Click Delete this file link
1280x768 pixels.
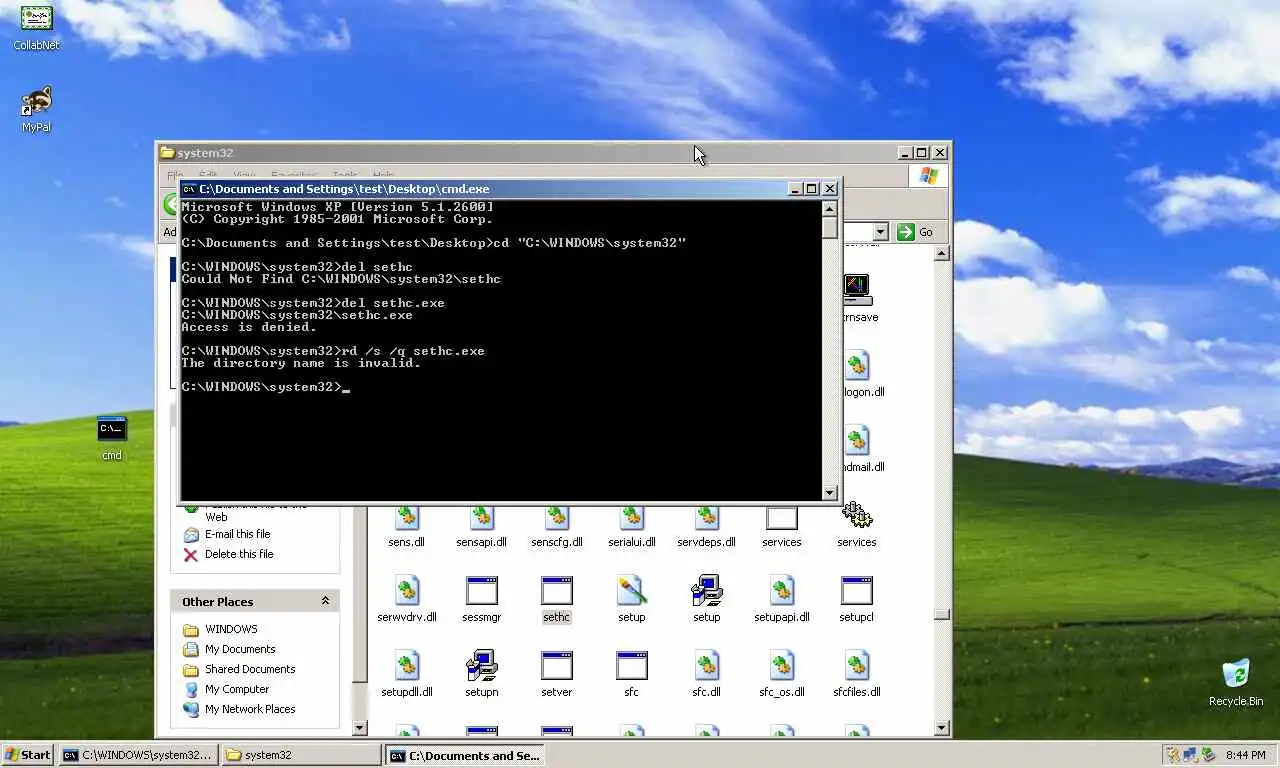point(229,554)
